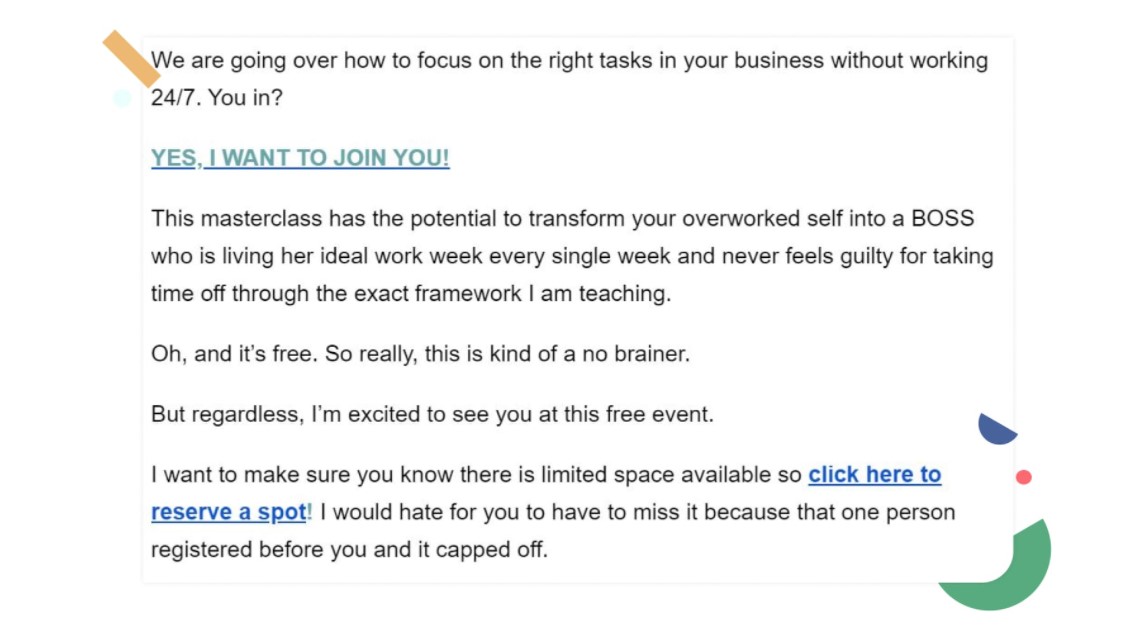Click the "YES, I WANT TO JOIN YOU!" link
The image size is (1134, 636).
coord(300,158)
